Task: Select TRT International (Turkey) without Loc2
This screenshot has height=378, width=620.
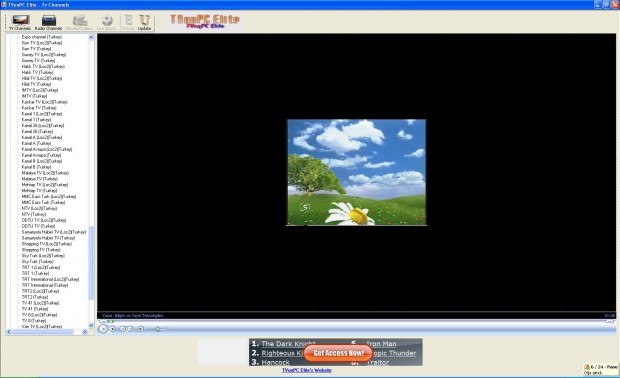Action: (x=45, y=285)
